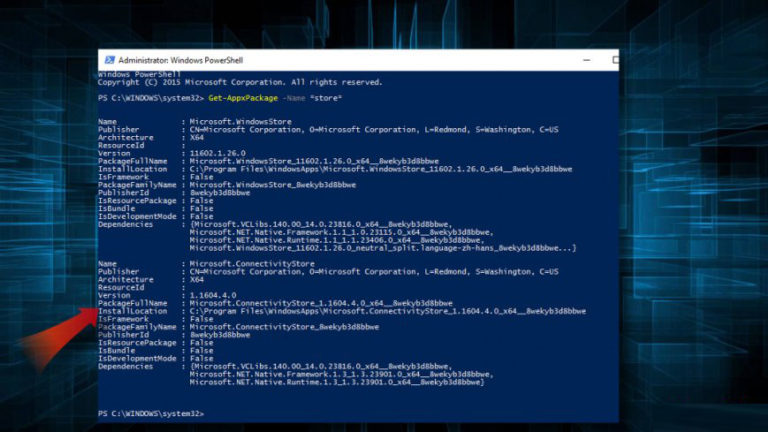Click the Get-AppxPackage command text
Viewport: 768px width, 432px height.
[x=242, y=98]
